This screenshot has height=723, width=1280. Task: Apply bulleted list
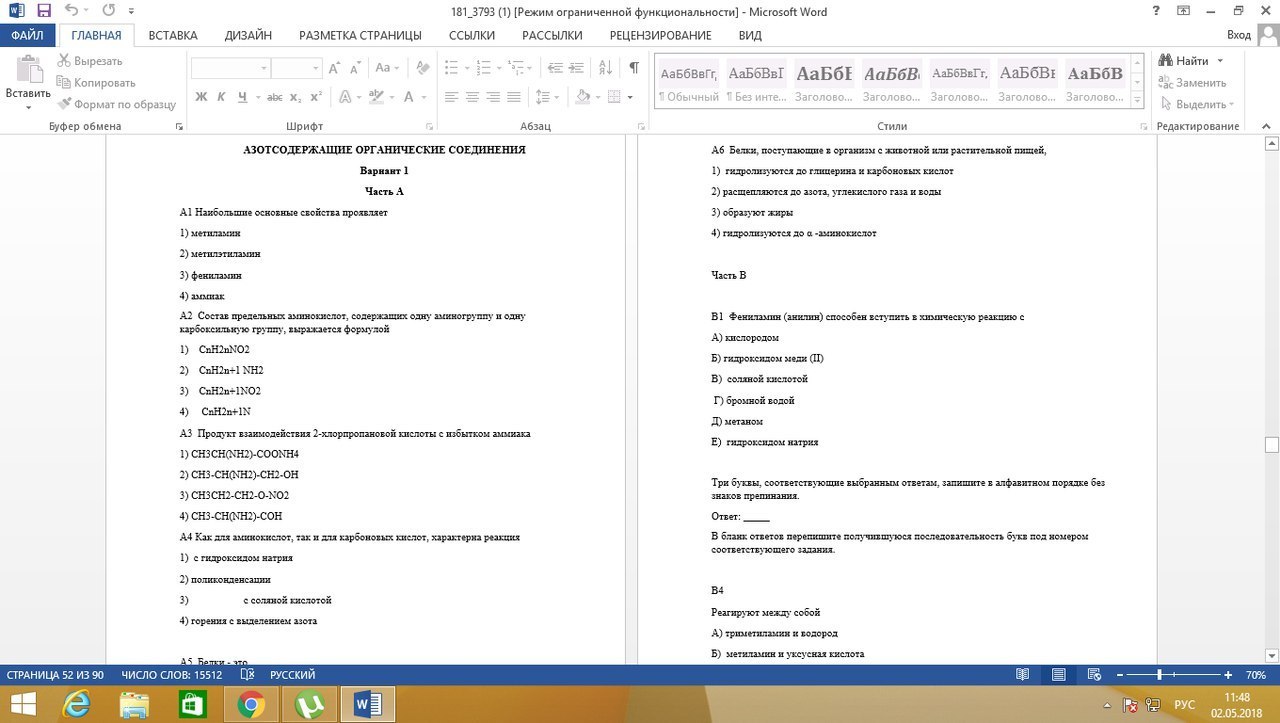(451, 68)
